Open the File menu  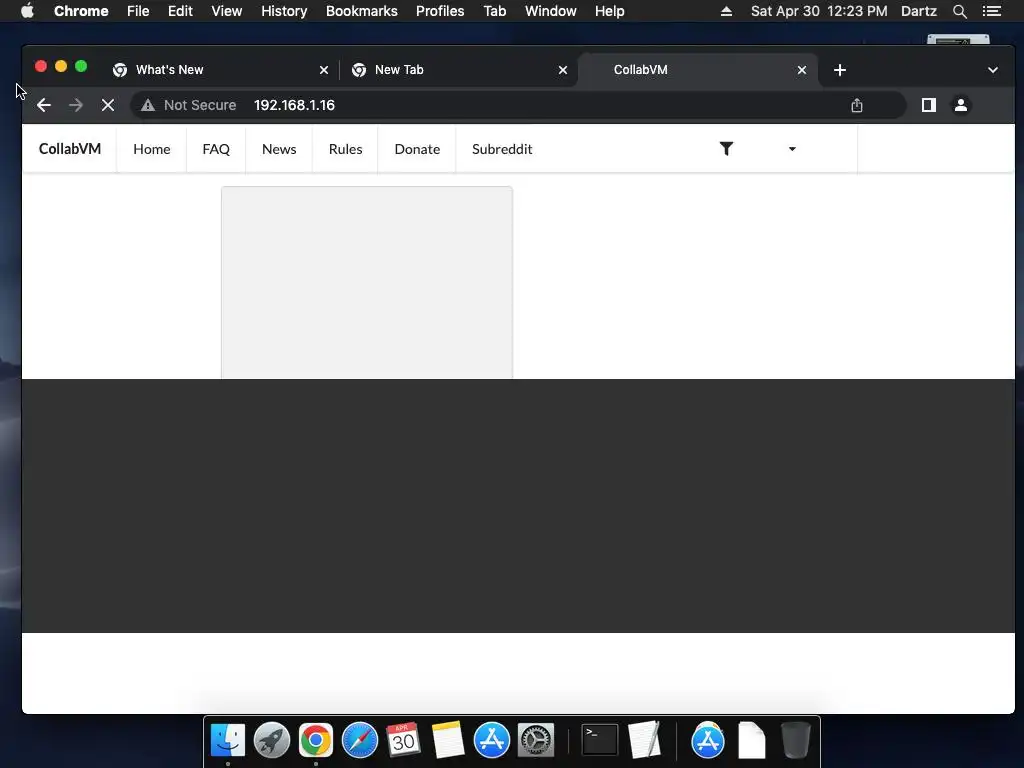138,11
